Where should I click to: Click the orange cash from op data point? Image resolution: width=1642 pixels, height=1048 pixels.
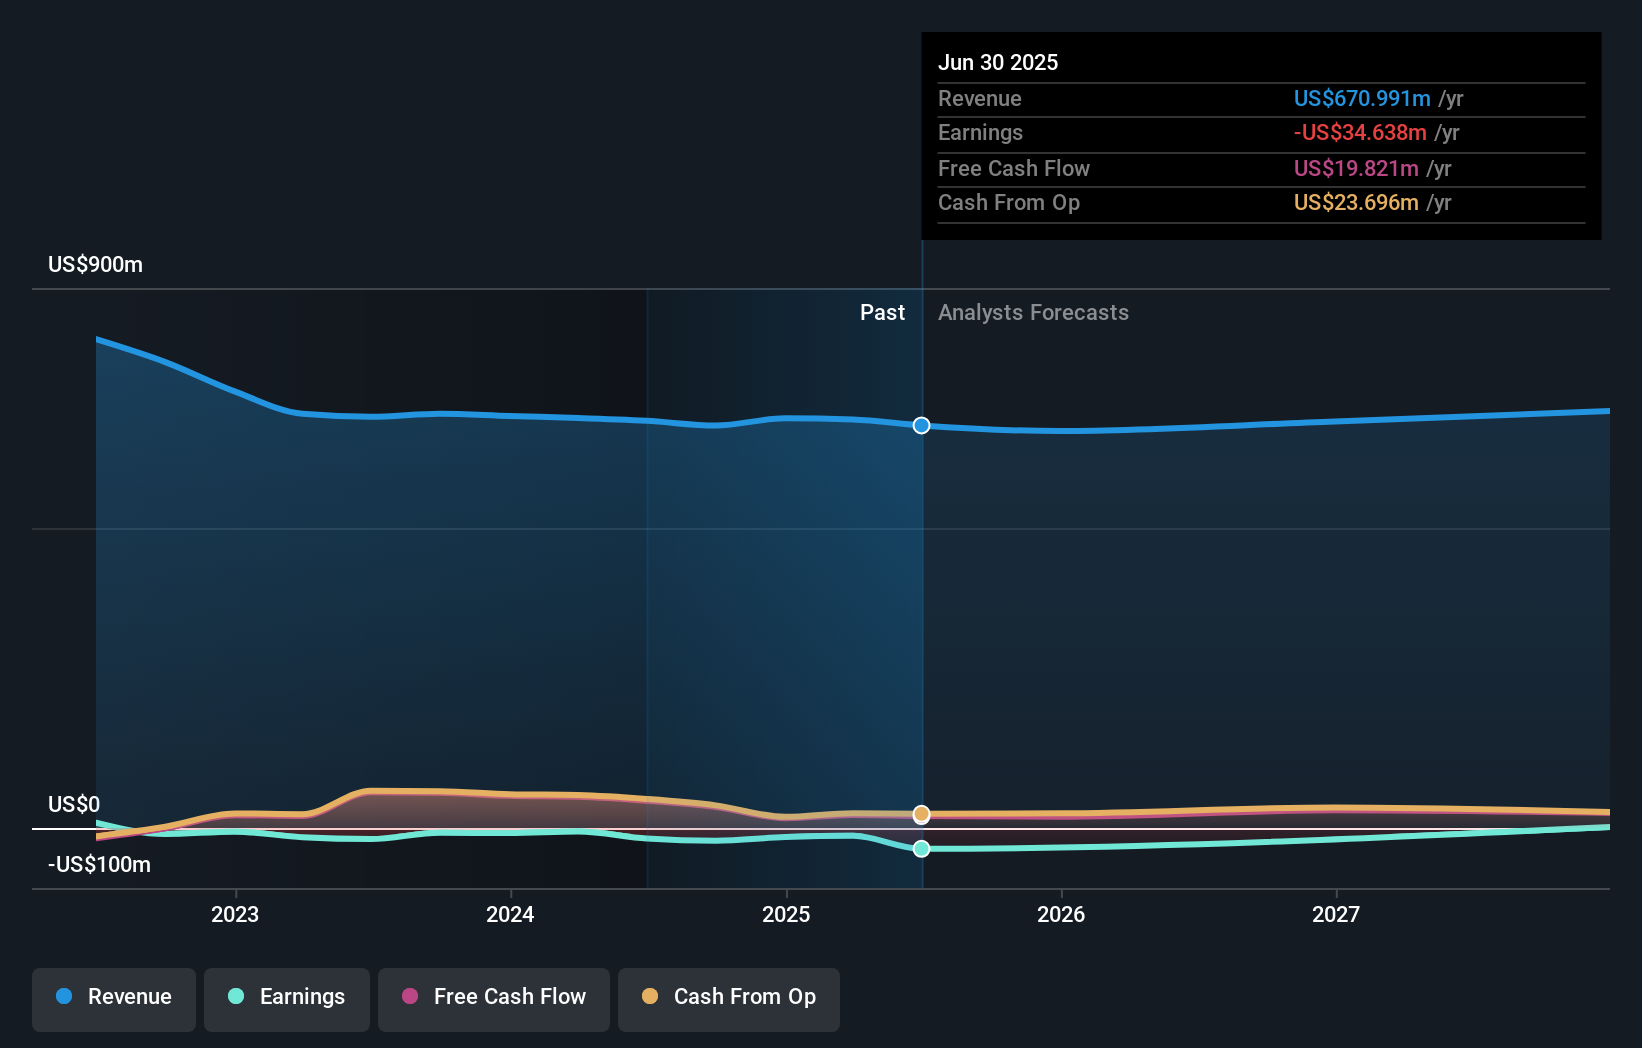(921, 814)
